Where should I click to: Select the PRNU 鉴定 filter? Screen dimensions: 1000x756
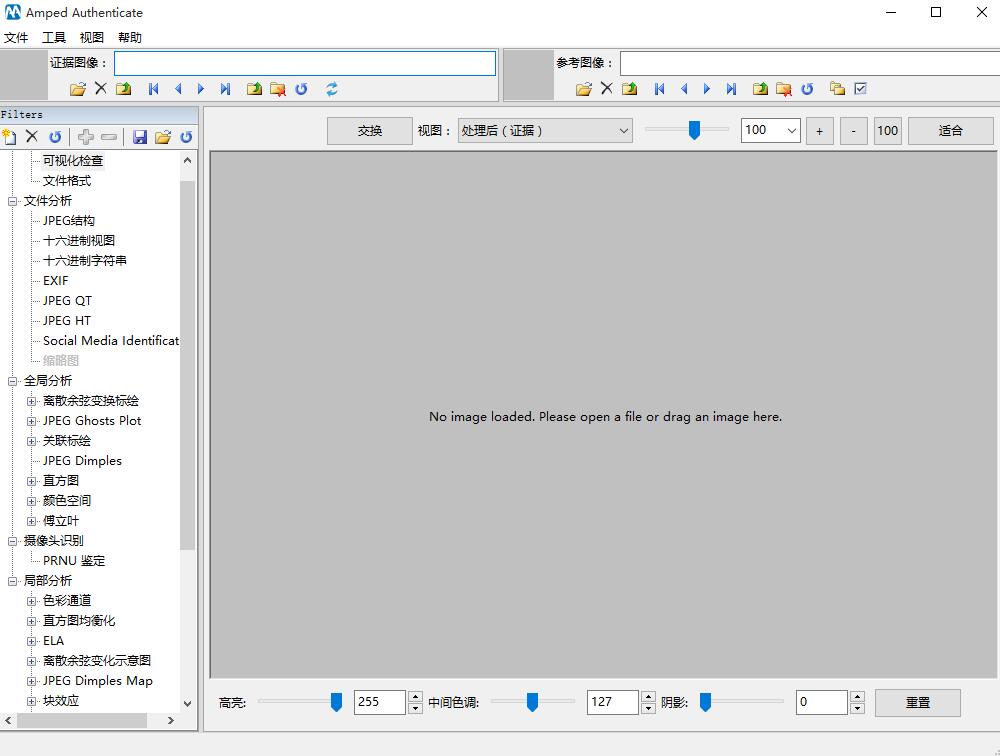[x=74, y=561]
